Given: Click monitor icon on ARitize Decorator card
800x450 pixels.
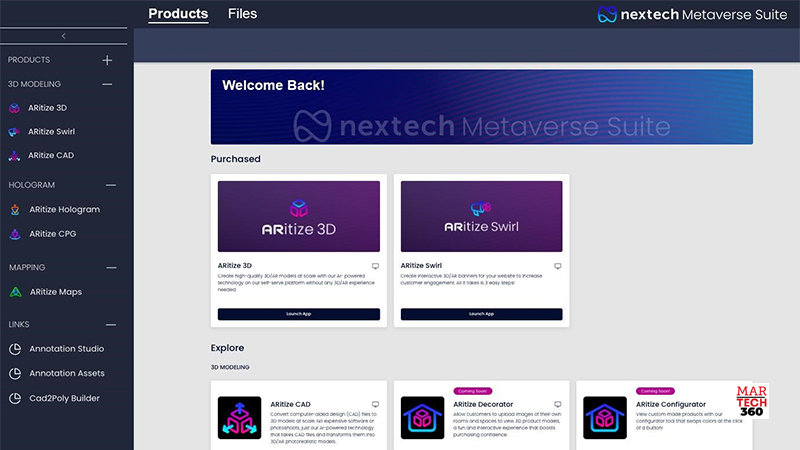Looking at the screenshot, I should (558, 405).
